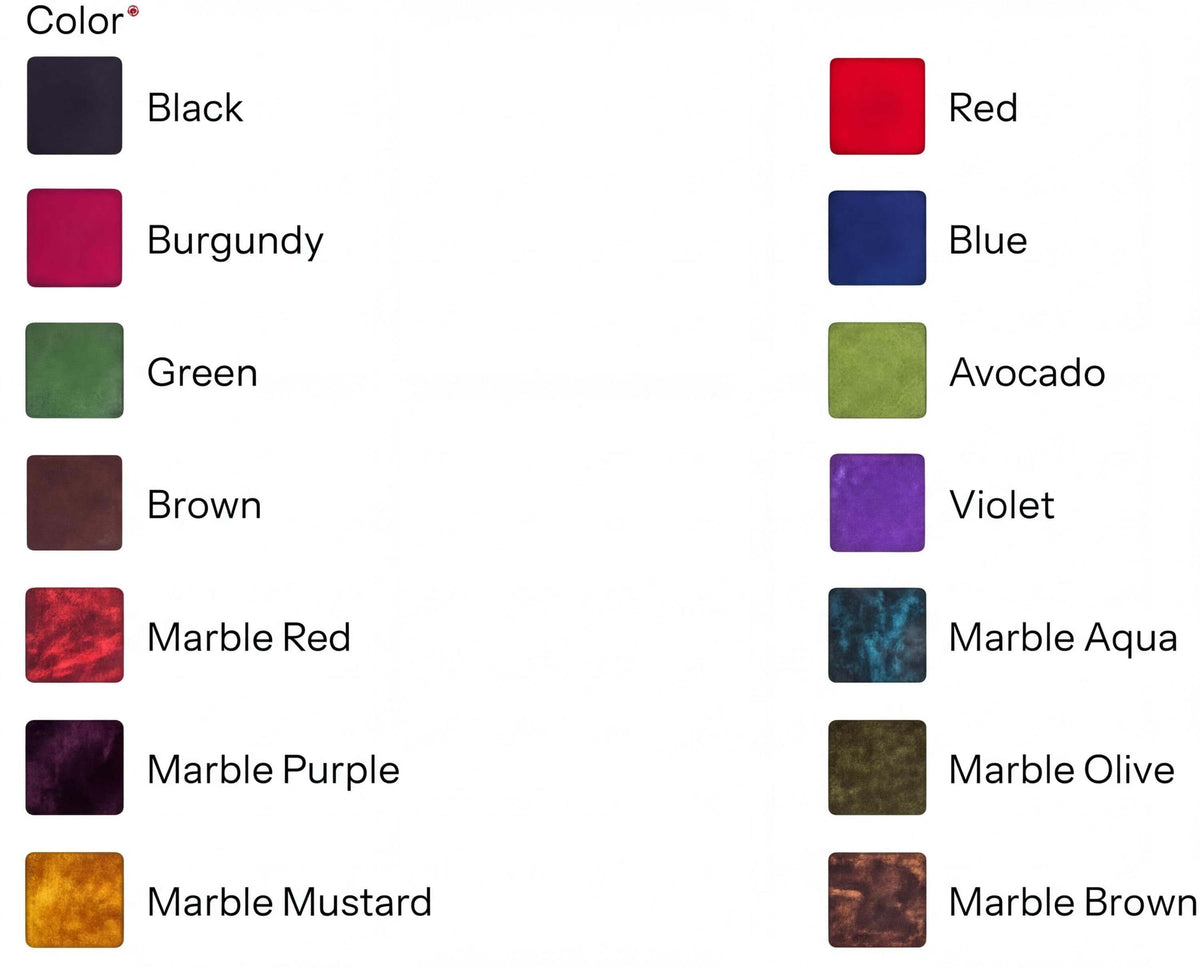Click the Avocado label text
Screen dimensions: 1200x969
(x=1027, y=373)
